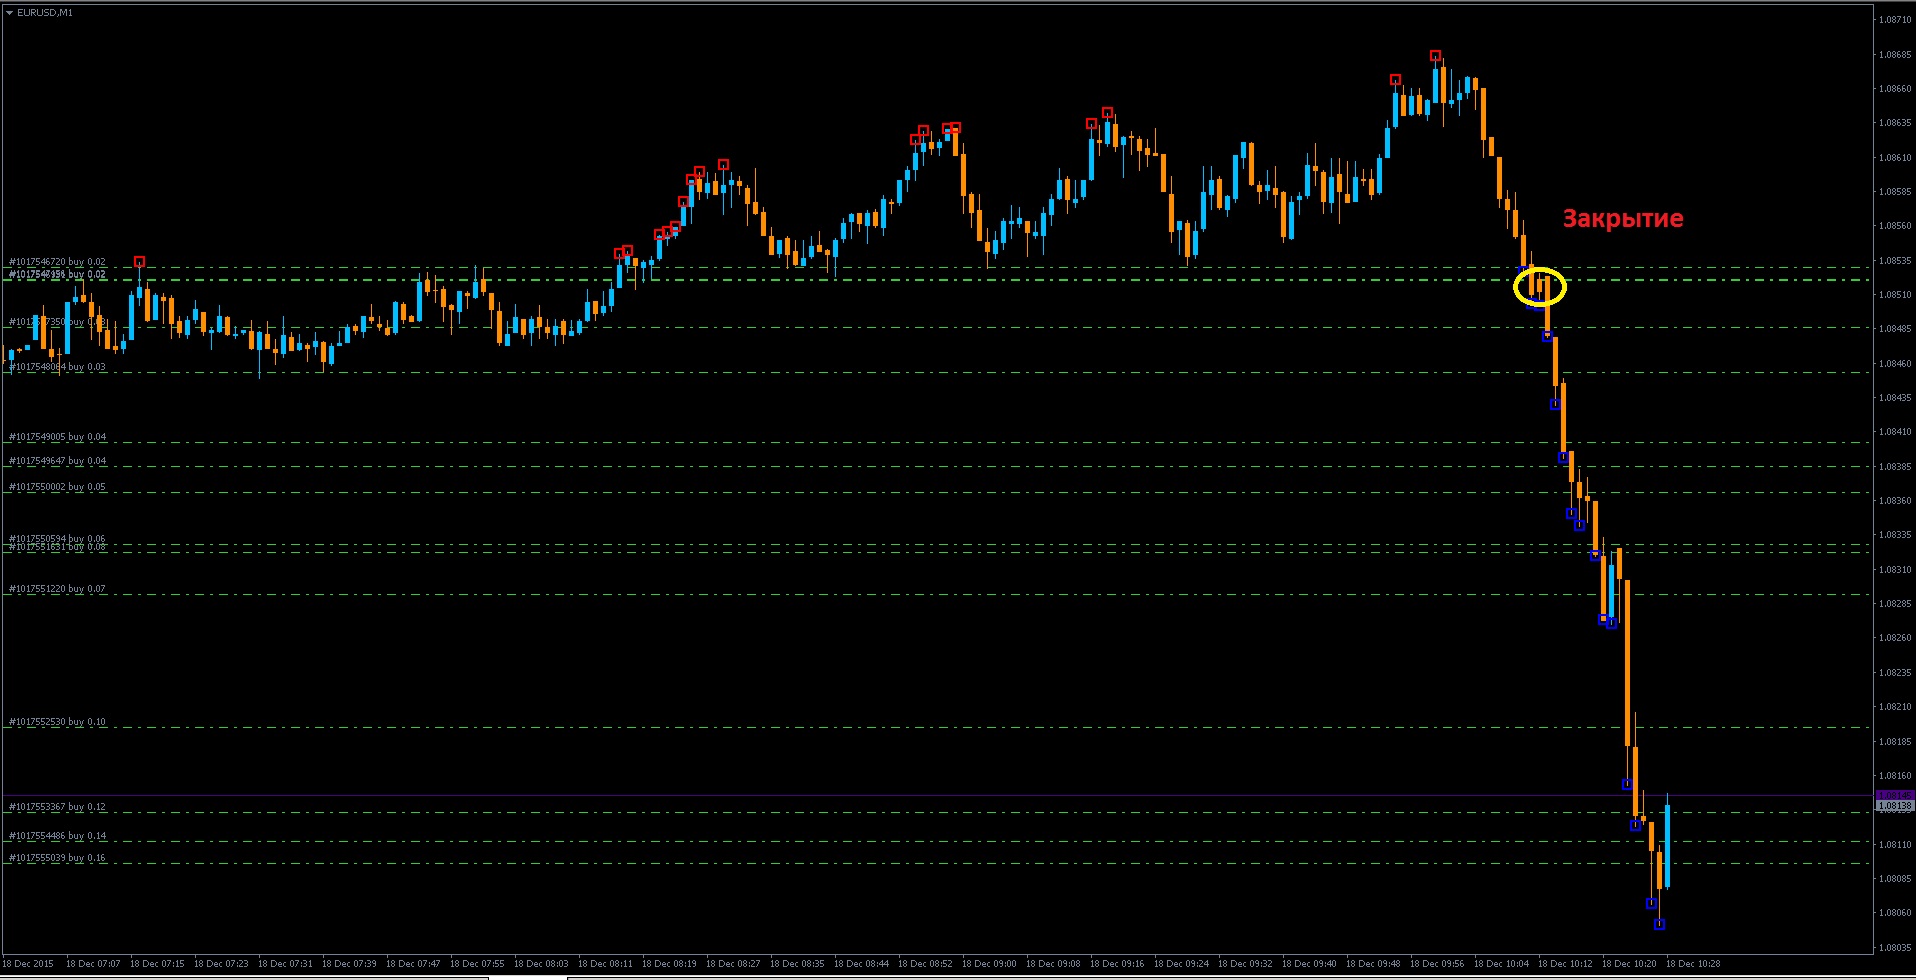Select order label #1017549005 buy 0.04
Viewport: 1916px width, 980px height.
pyautogui.click(x=57, y=437)
